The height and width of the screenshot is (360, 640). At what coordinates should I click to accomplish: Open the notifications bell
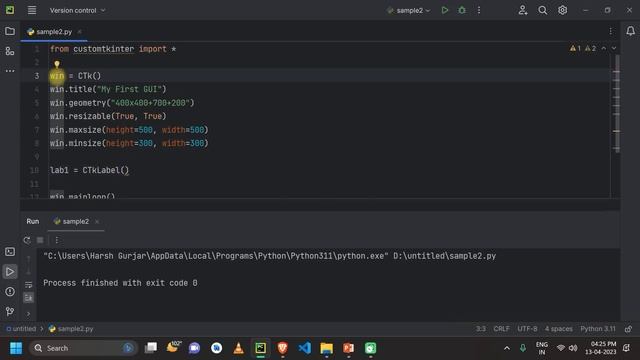(630, 31)
